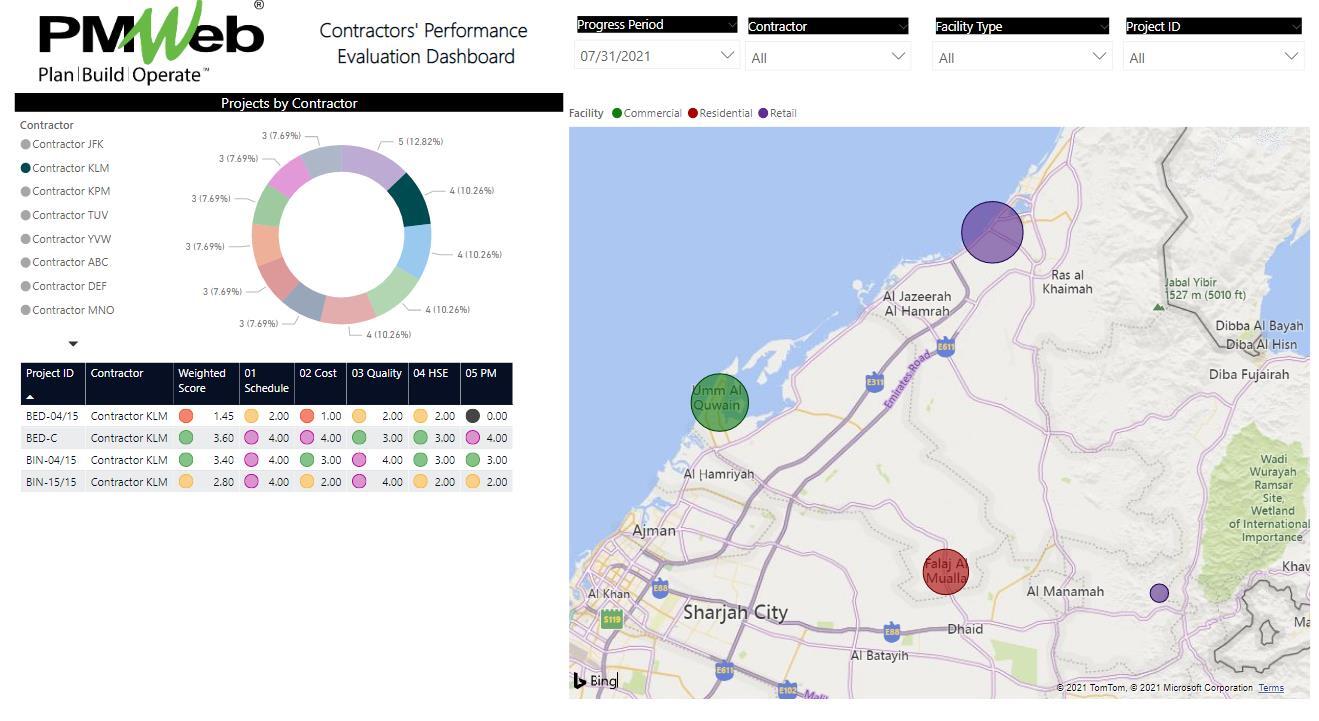This screenshot has width=1319, height=721.
Task: Expand the Project ID slicer header chevron
Action: tap(1295, 28)
